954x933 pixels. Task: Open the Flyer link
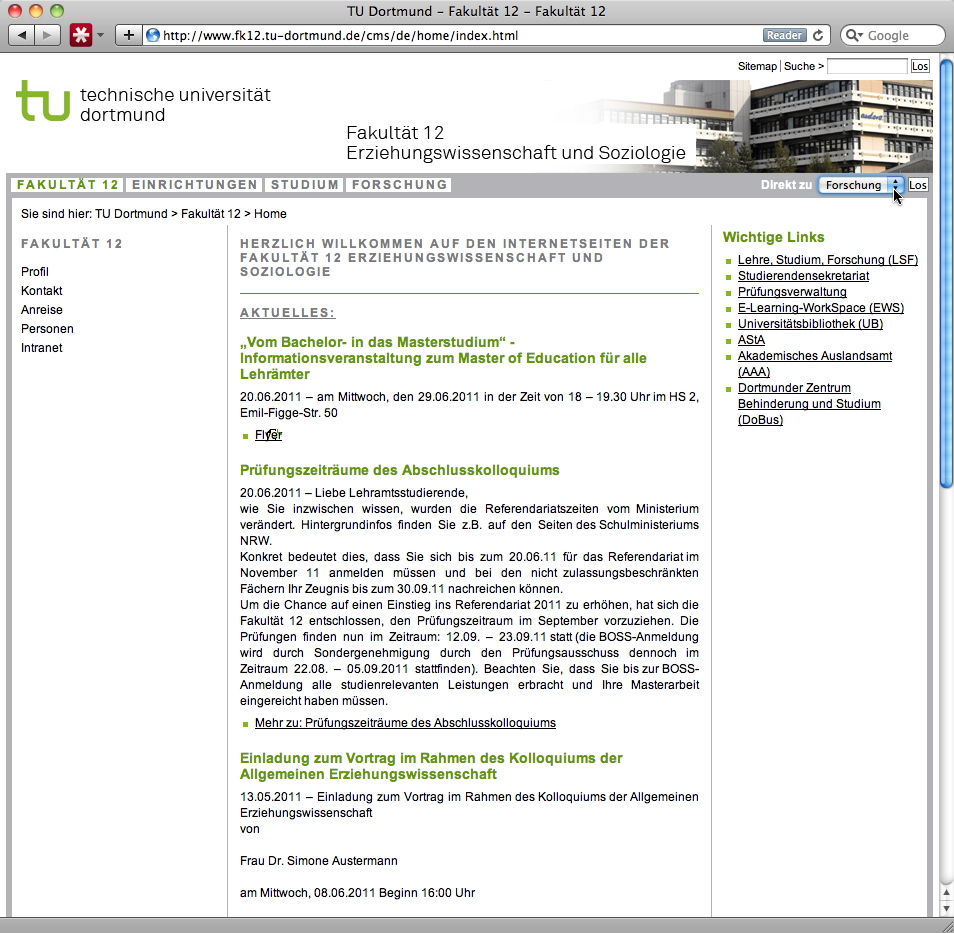(x=268, y=435)
